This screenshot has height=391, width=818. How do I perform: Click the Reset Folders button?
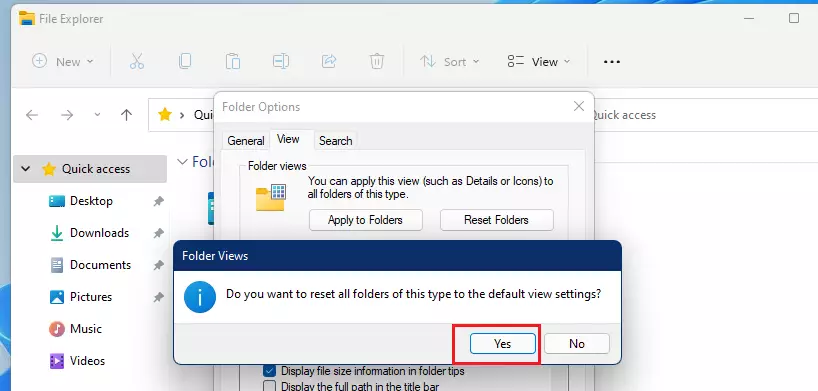(497, 220)
